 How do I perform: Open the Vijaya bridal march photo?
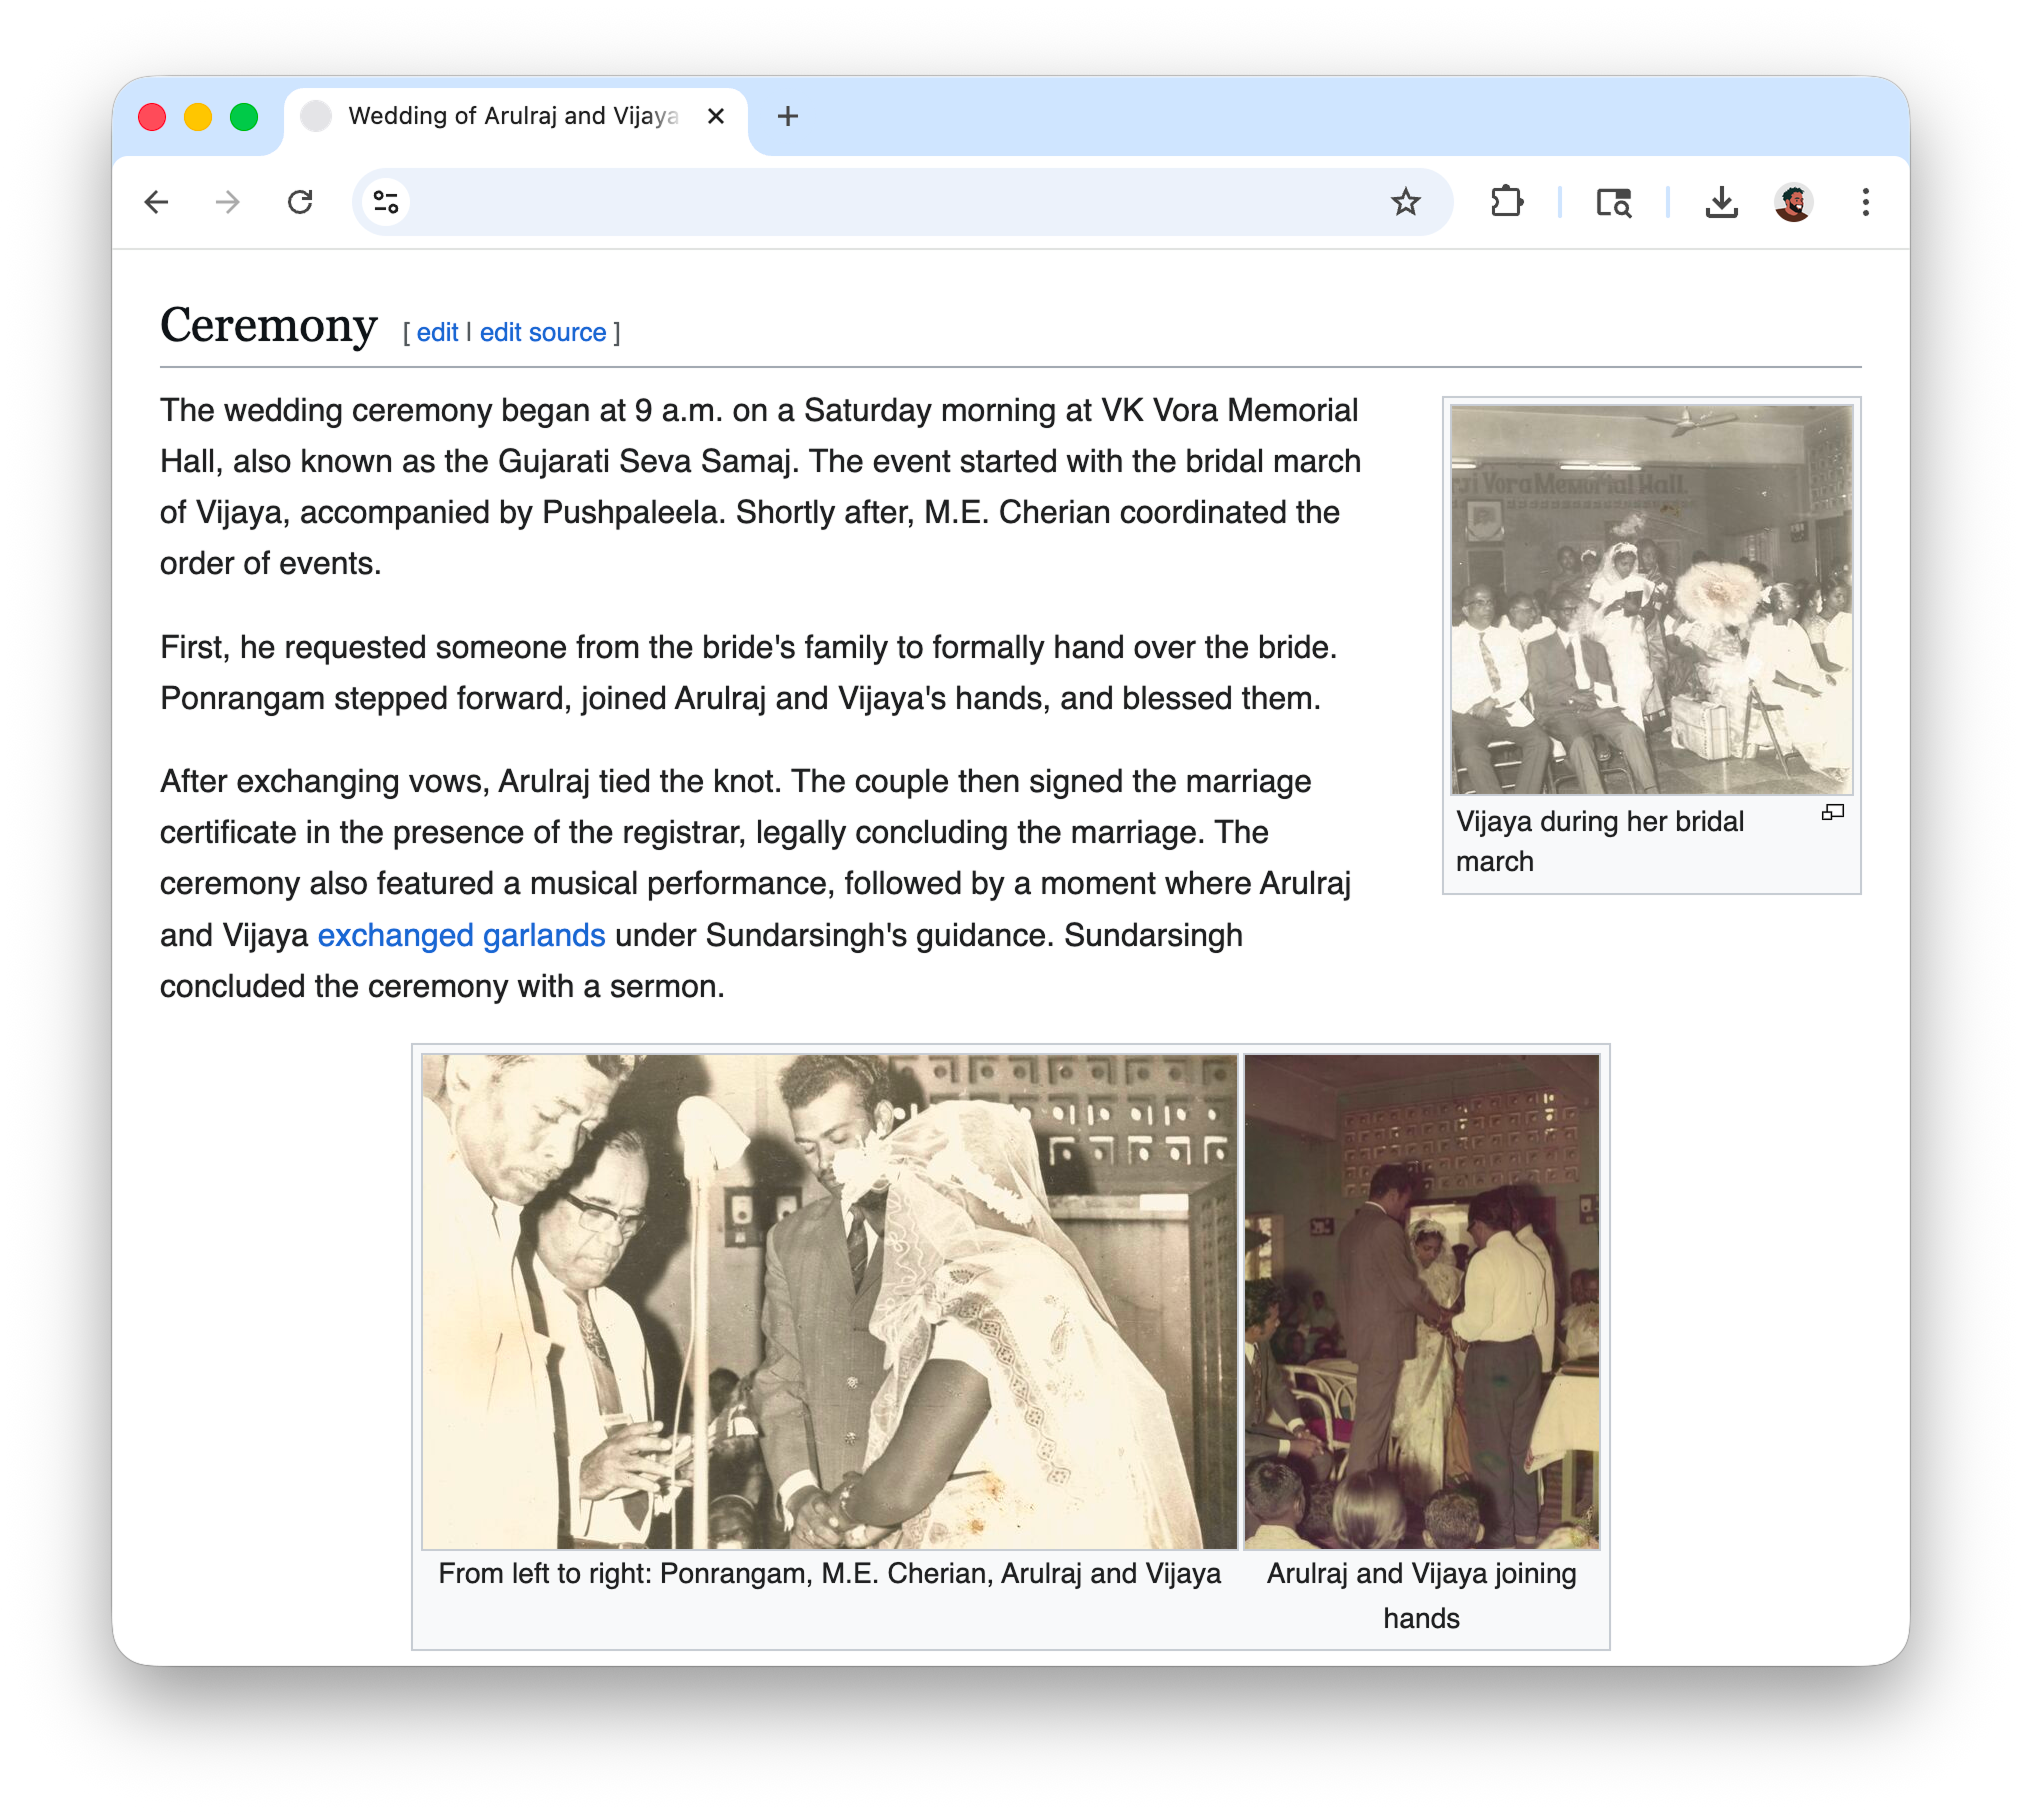tap(1651, 600)
